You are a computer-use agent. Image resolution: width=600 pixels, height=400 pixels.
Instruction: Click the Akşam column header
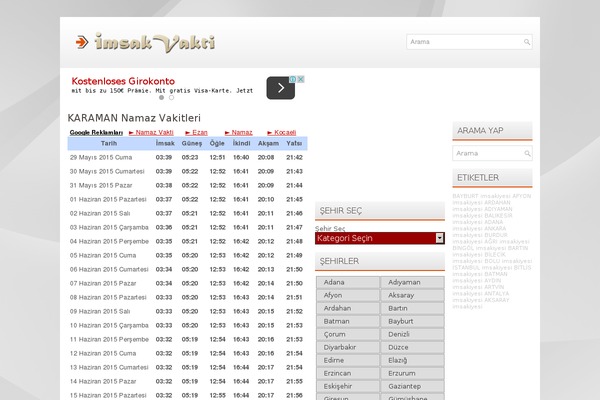click(268, 144)
